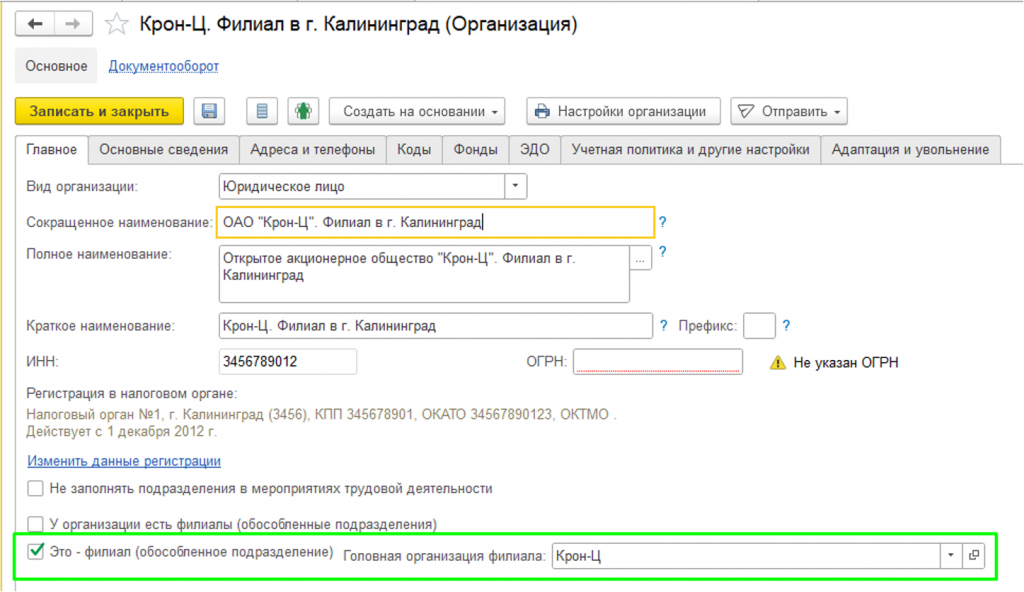This screenshot has height=592, width=1024.
Task: Select the Основное section
Action: tap(56, 66)
